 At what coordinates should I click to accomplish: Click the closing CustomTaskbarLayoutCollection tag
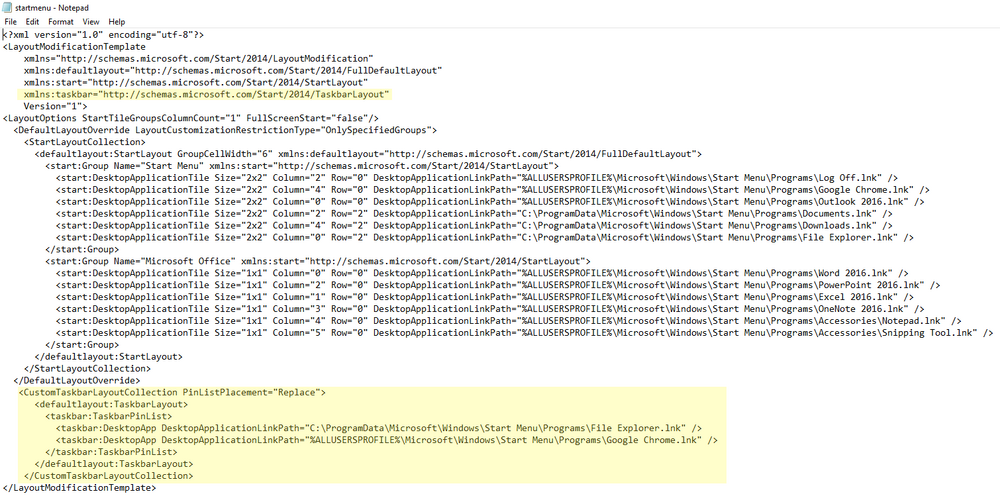108,476
